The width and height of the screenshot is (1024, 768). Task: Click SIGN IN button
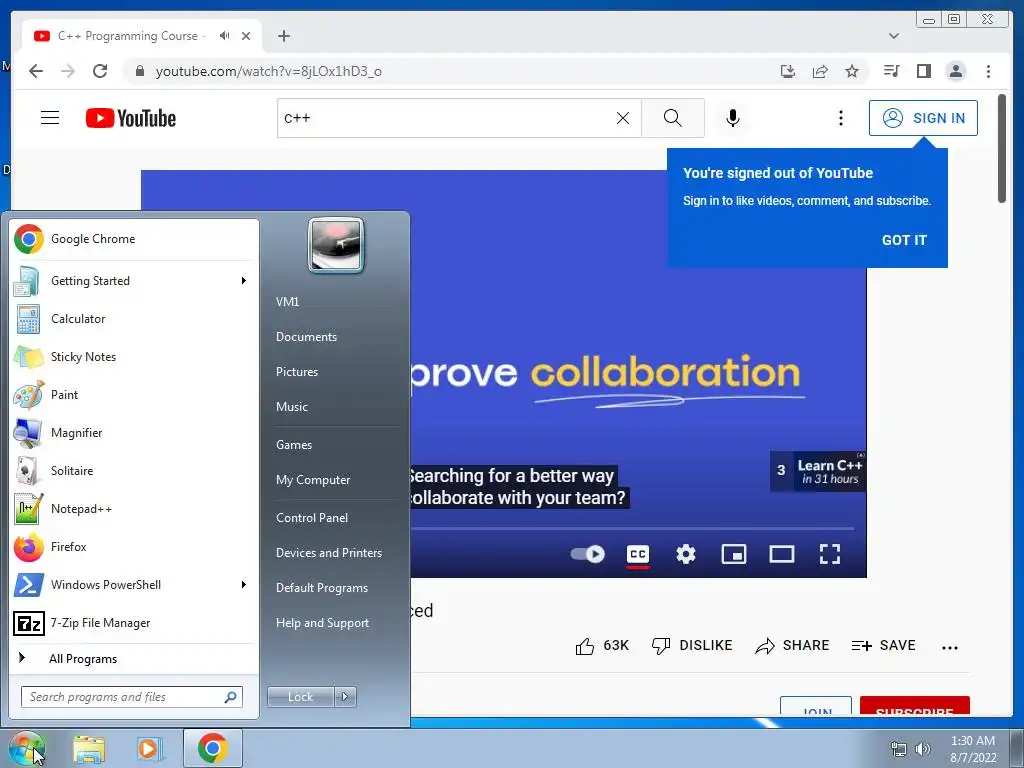(923, 118)
